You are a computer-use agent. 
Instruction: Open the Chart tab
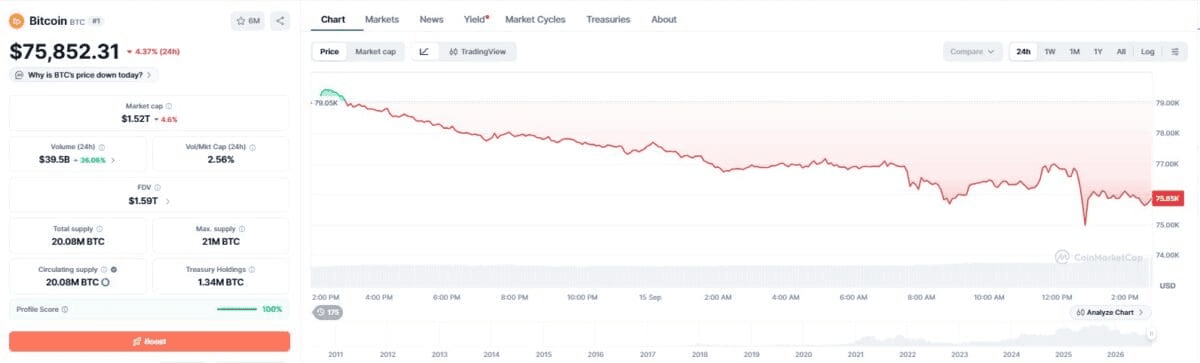pyautogui.click(x=333, y=19)
